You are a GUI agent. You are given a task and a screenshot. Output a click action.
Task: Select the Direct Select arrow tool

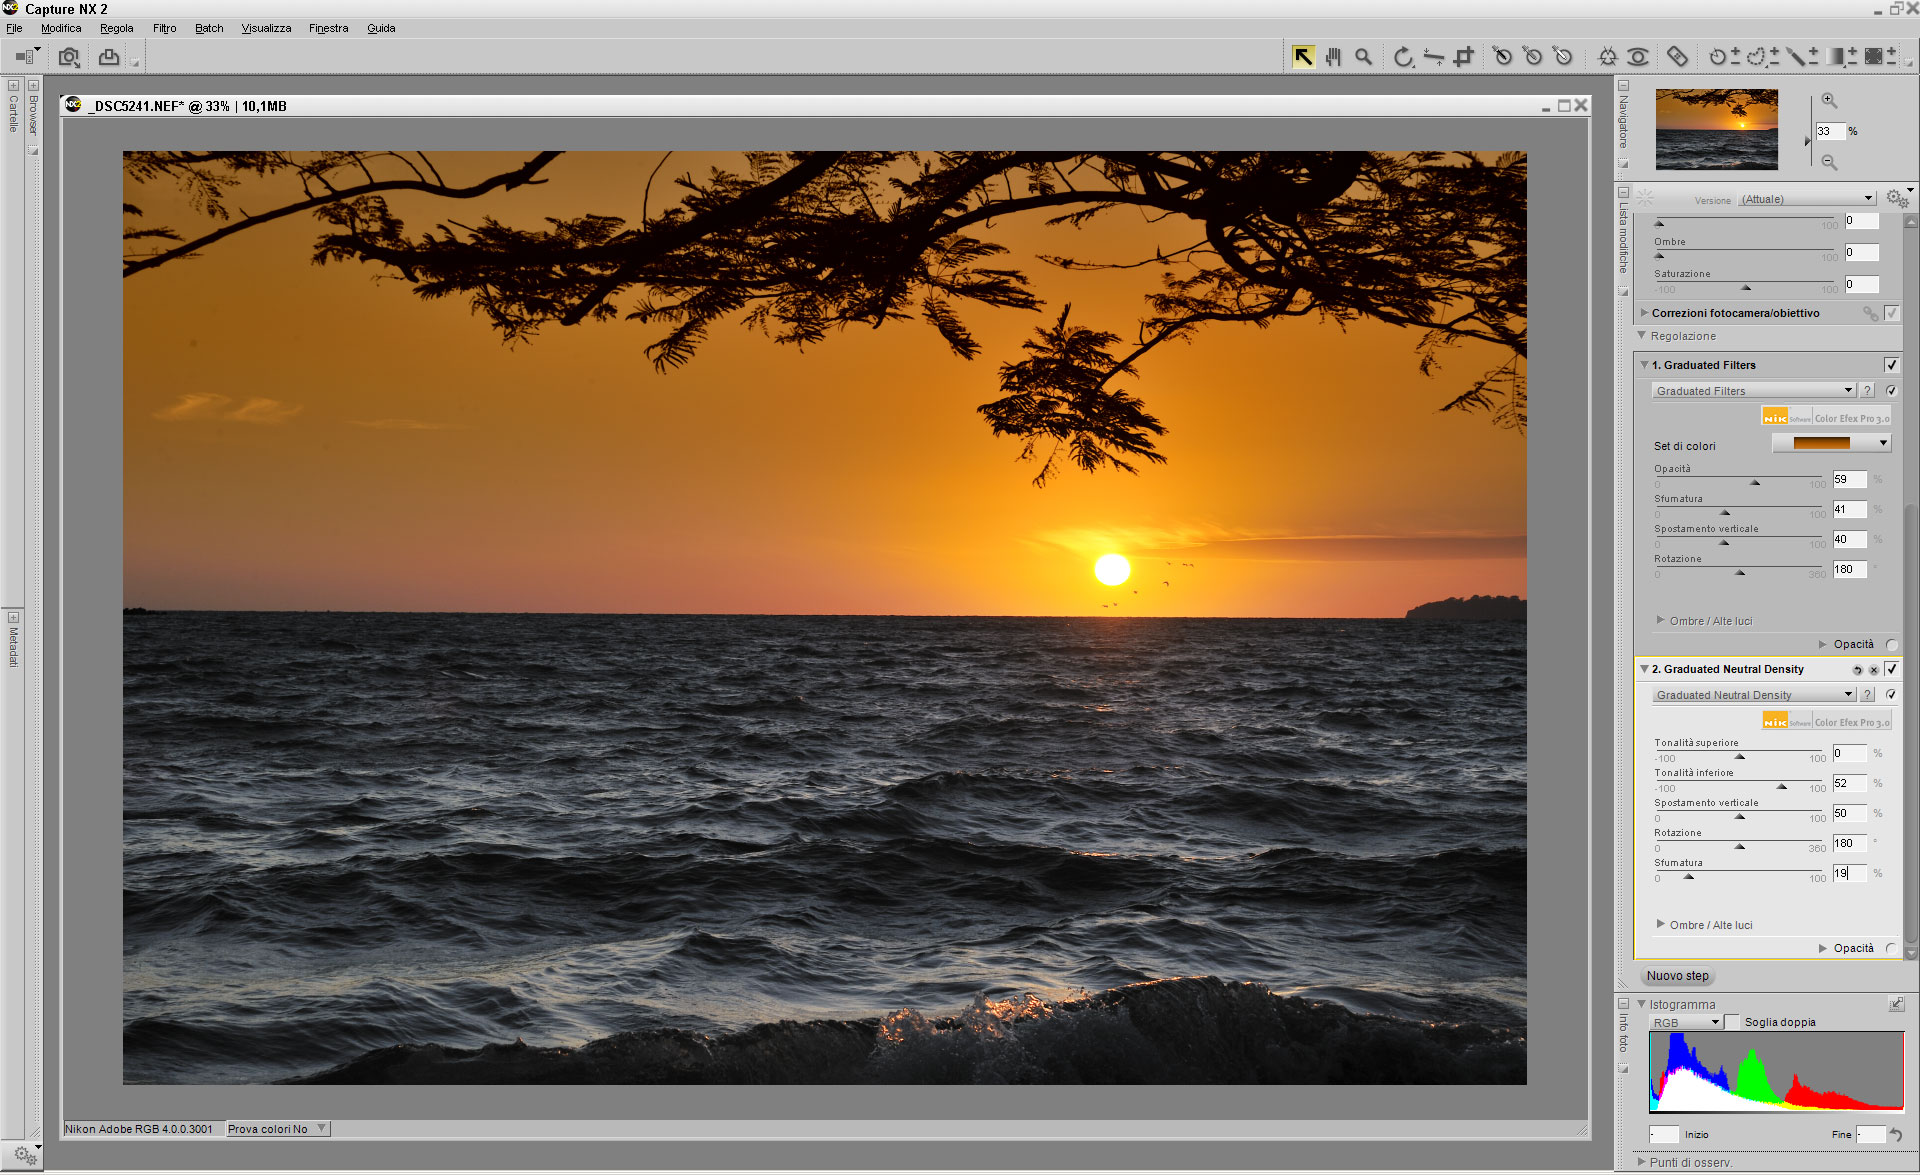click(x=1302, y=57)
